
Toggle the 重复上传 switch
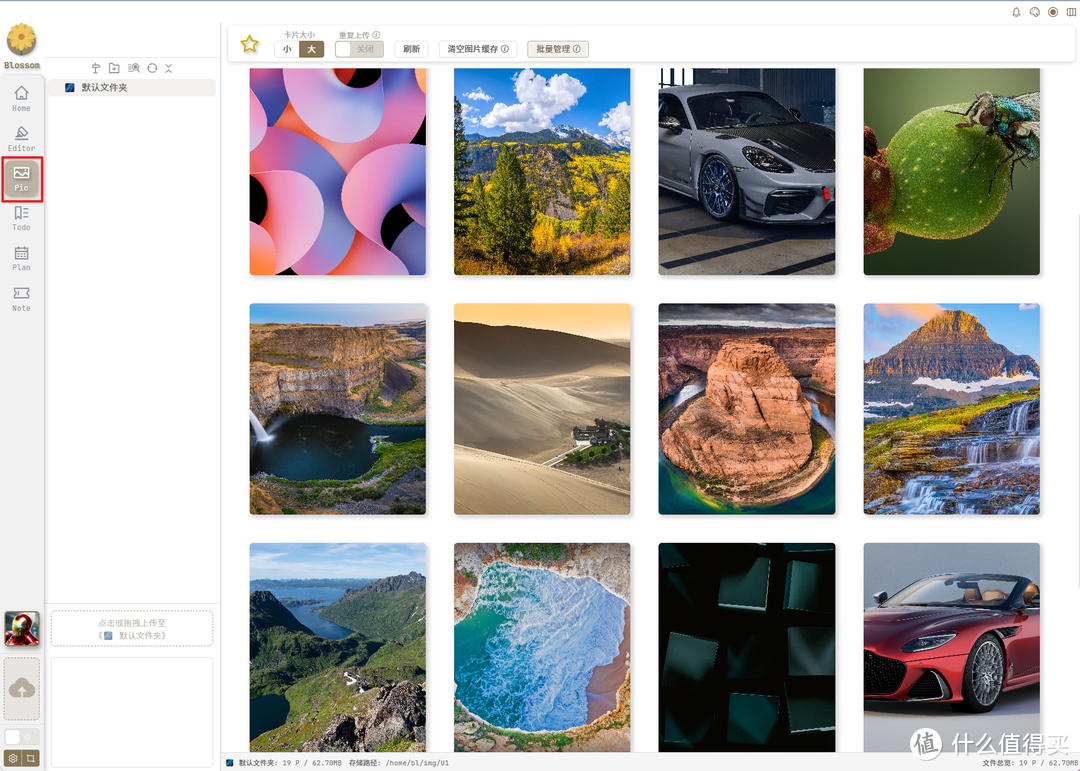(359, 49)
